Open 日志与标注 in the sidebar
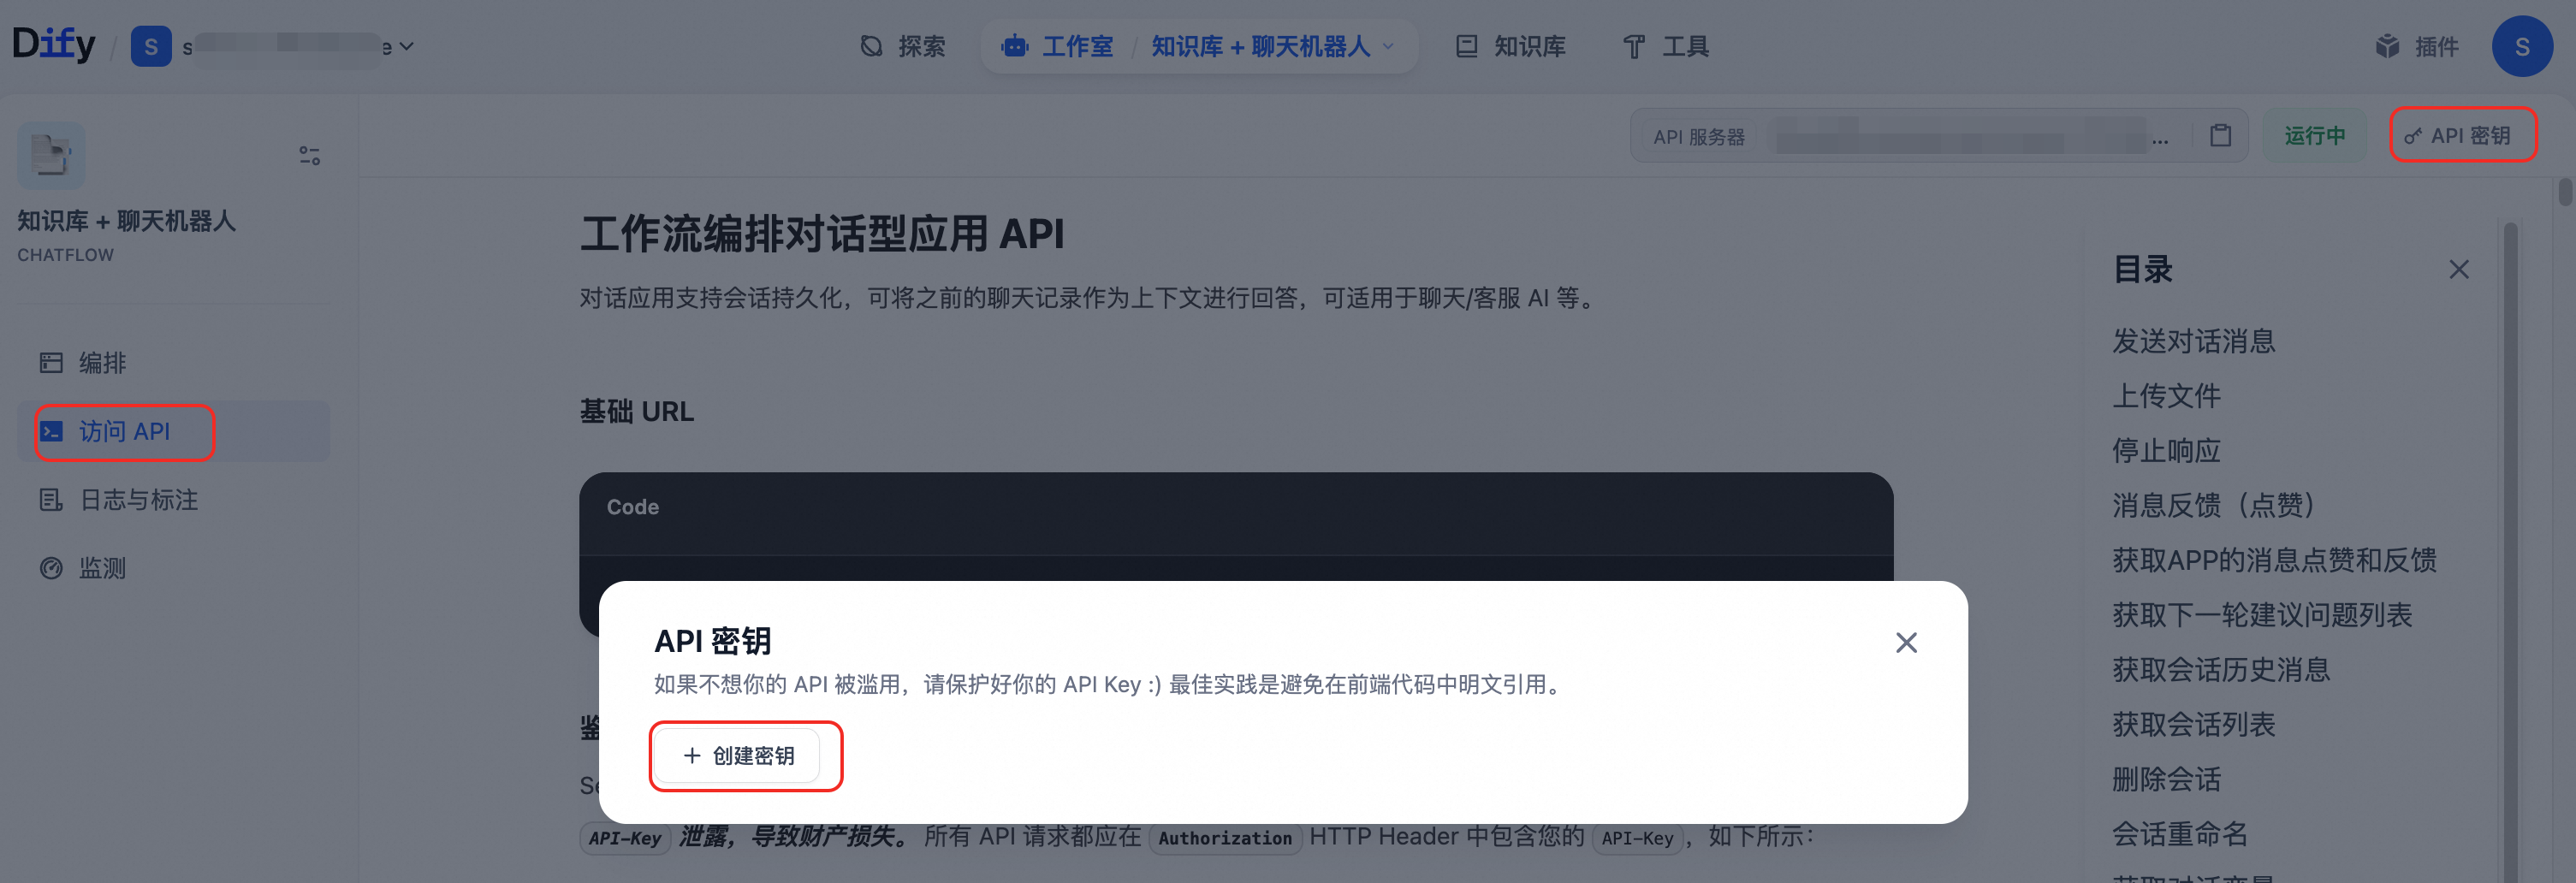This screenshot has height=883, width=2576. (173, 499)
